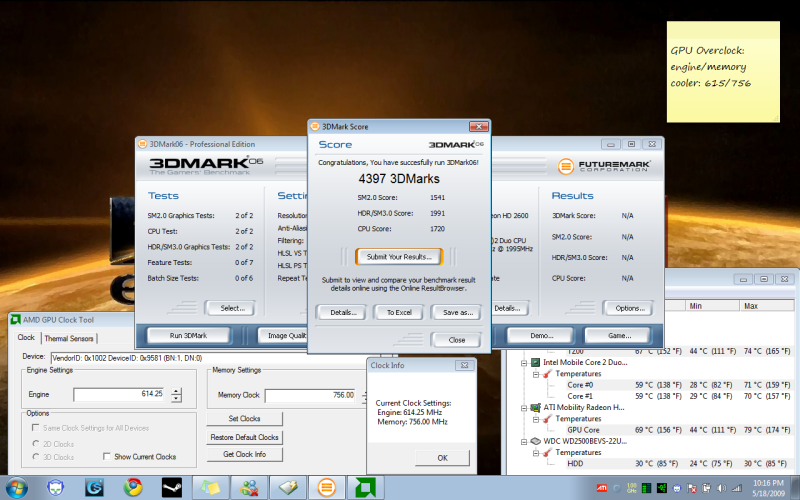Switch to the Clock tab
The width and height of the screenshot is (800, 500).
tap(26, 337)
